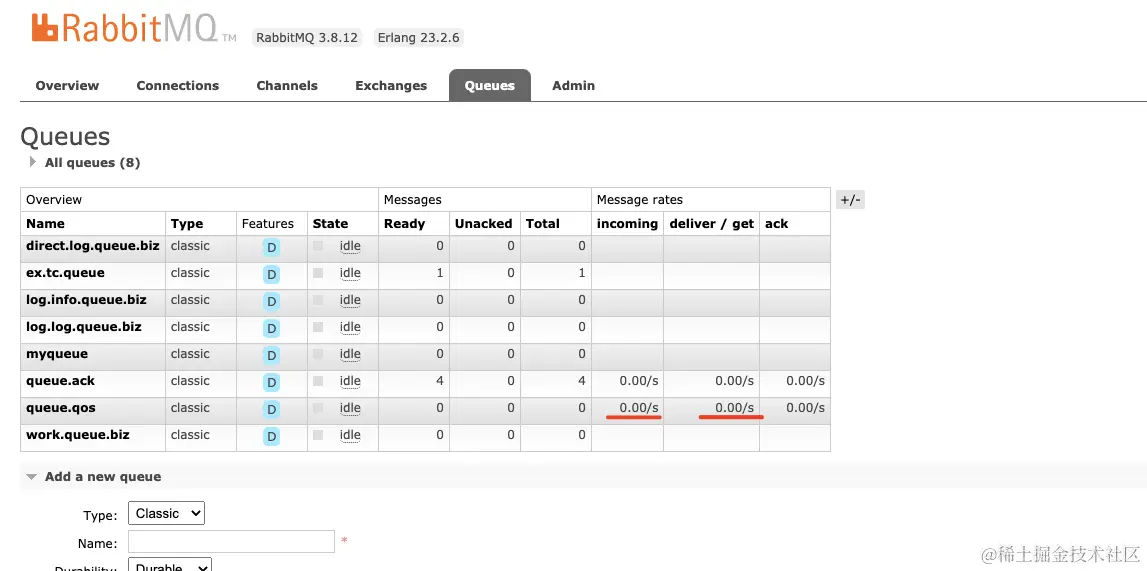
Task: Click the +/- column selector button
Action: coord(850,200)
